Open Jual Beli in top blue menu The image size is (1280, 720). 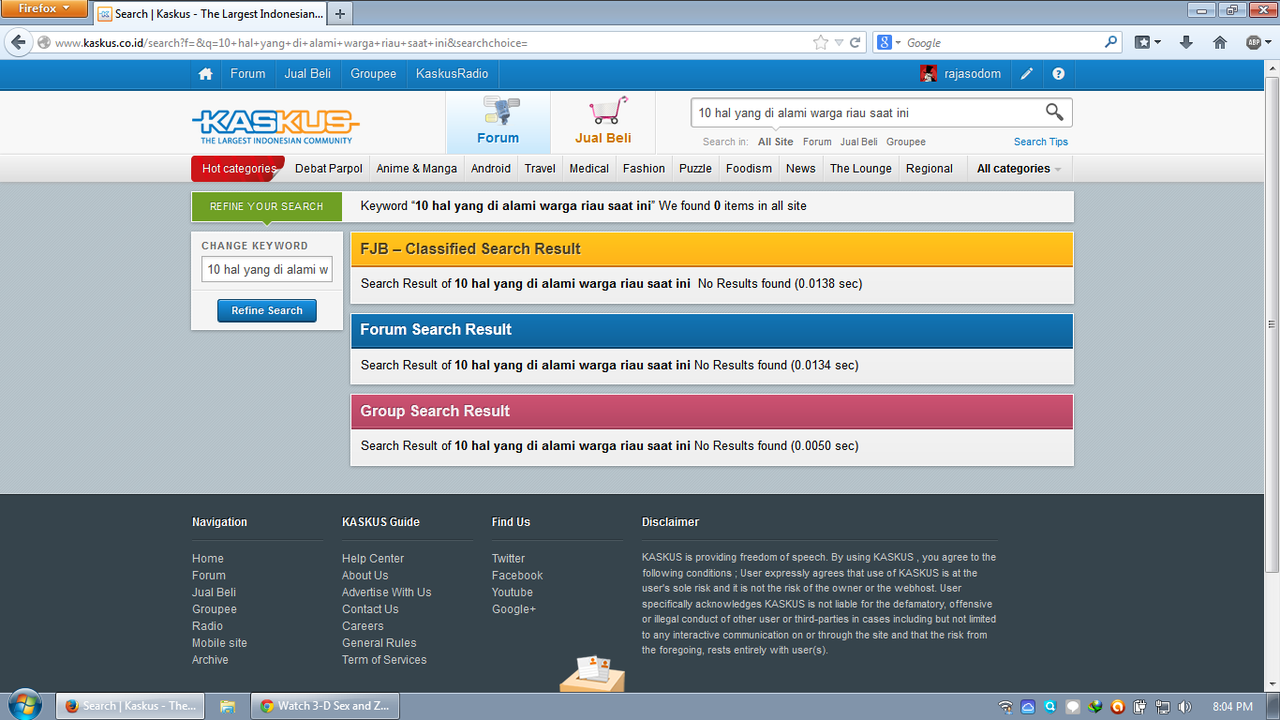click(308, 74)
